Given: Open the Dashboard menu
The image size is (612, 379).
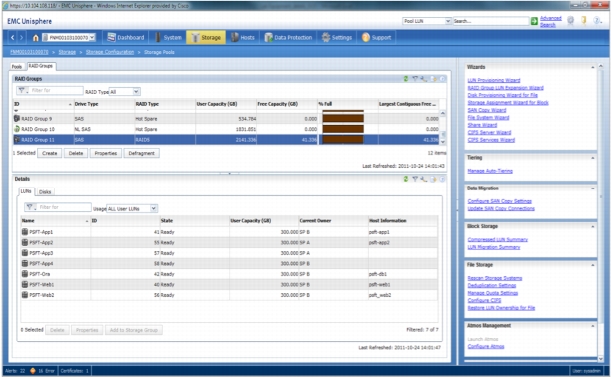Looking at the screenshot, I should 126,37.
